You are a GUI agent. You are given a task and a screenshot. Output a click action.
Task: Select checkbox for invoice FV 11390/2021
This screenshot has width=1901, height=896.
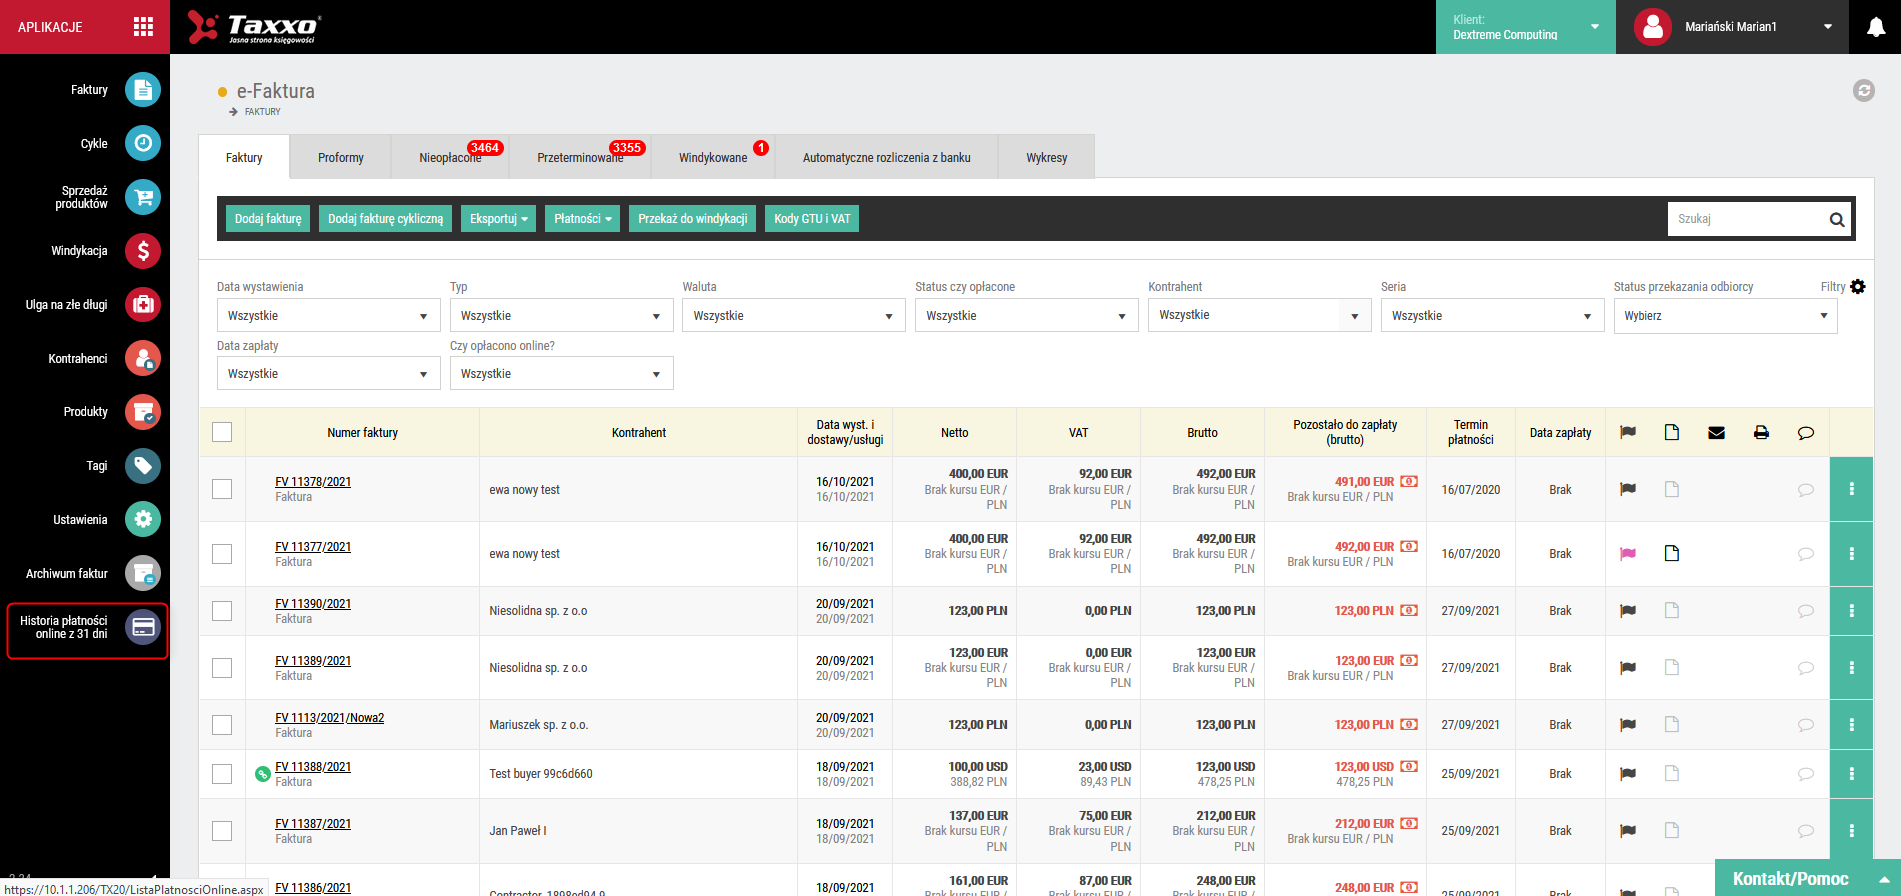222,611
